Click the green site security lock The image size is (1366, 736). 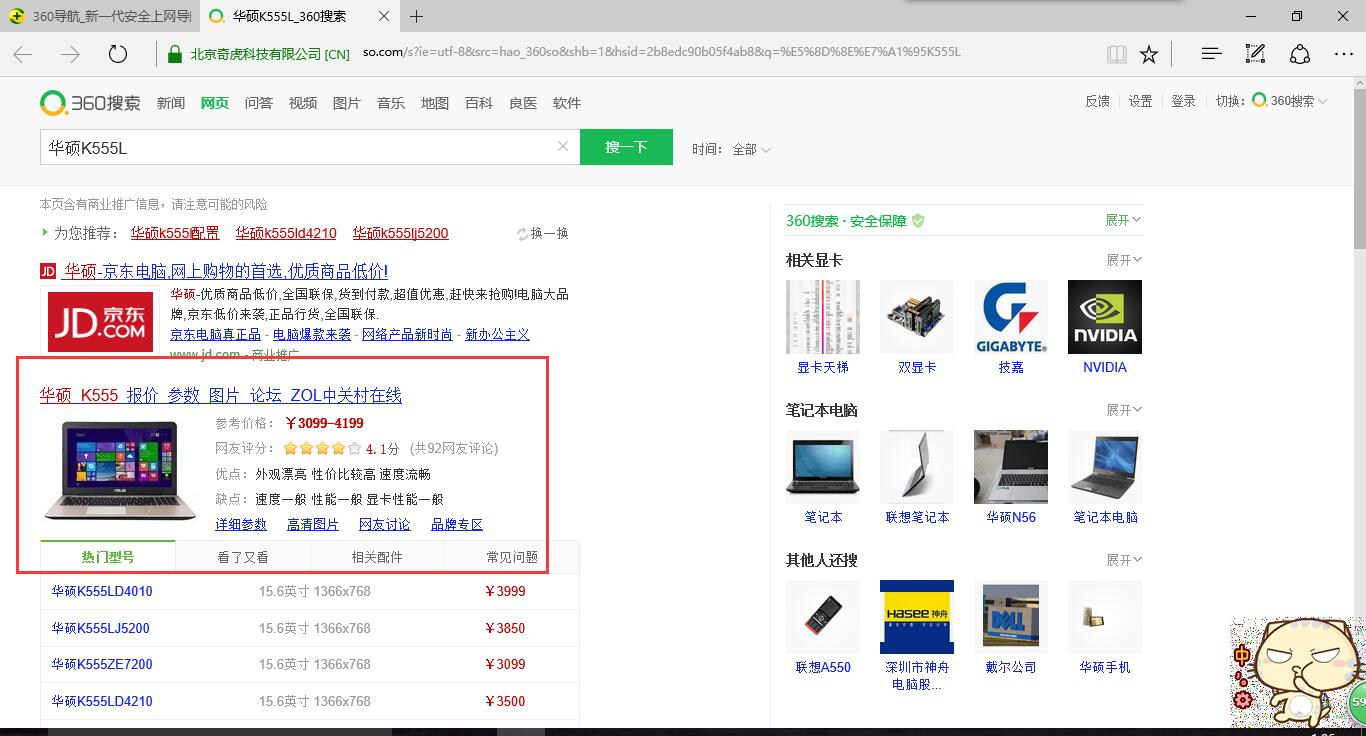pos(173,54)
